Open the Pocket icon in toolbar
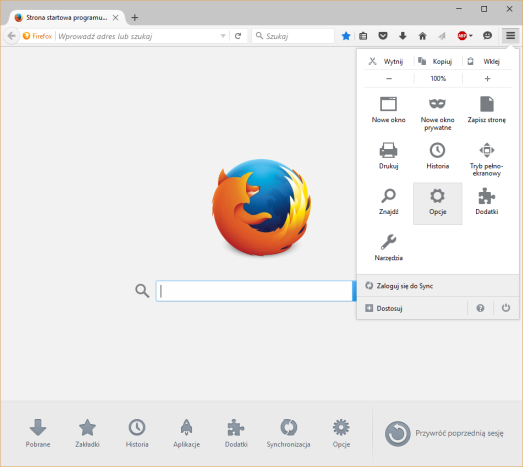Screen dimensions: 523x467 tap(383, 35)
